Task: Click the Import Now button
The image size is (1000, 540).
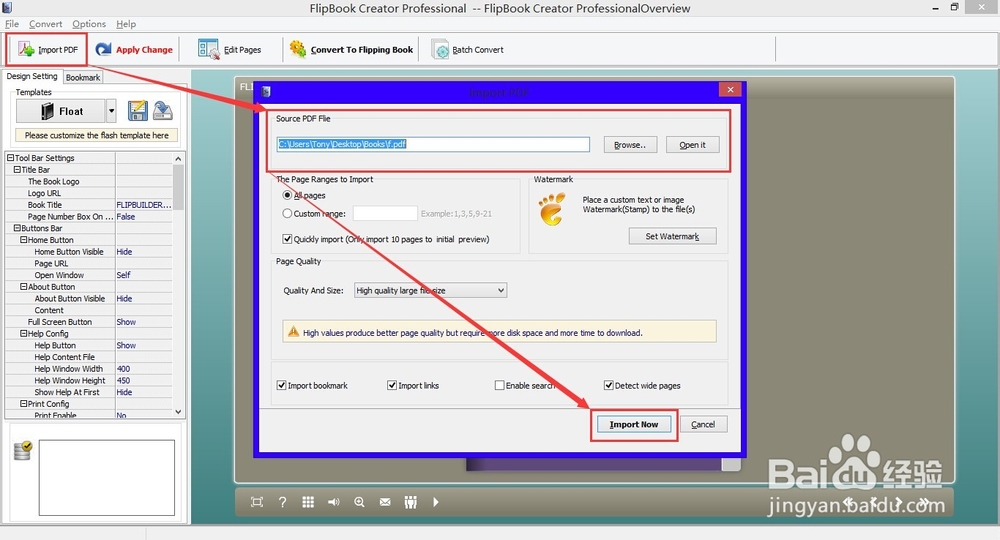Action: pos(633,424)
